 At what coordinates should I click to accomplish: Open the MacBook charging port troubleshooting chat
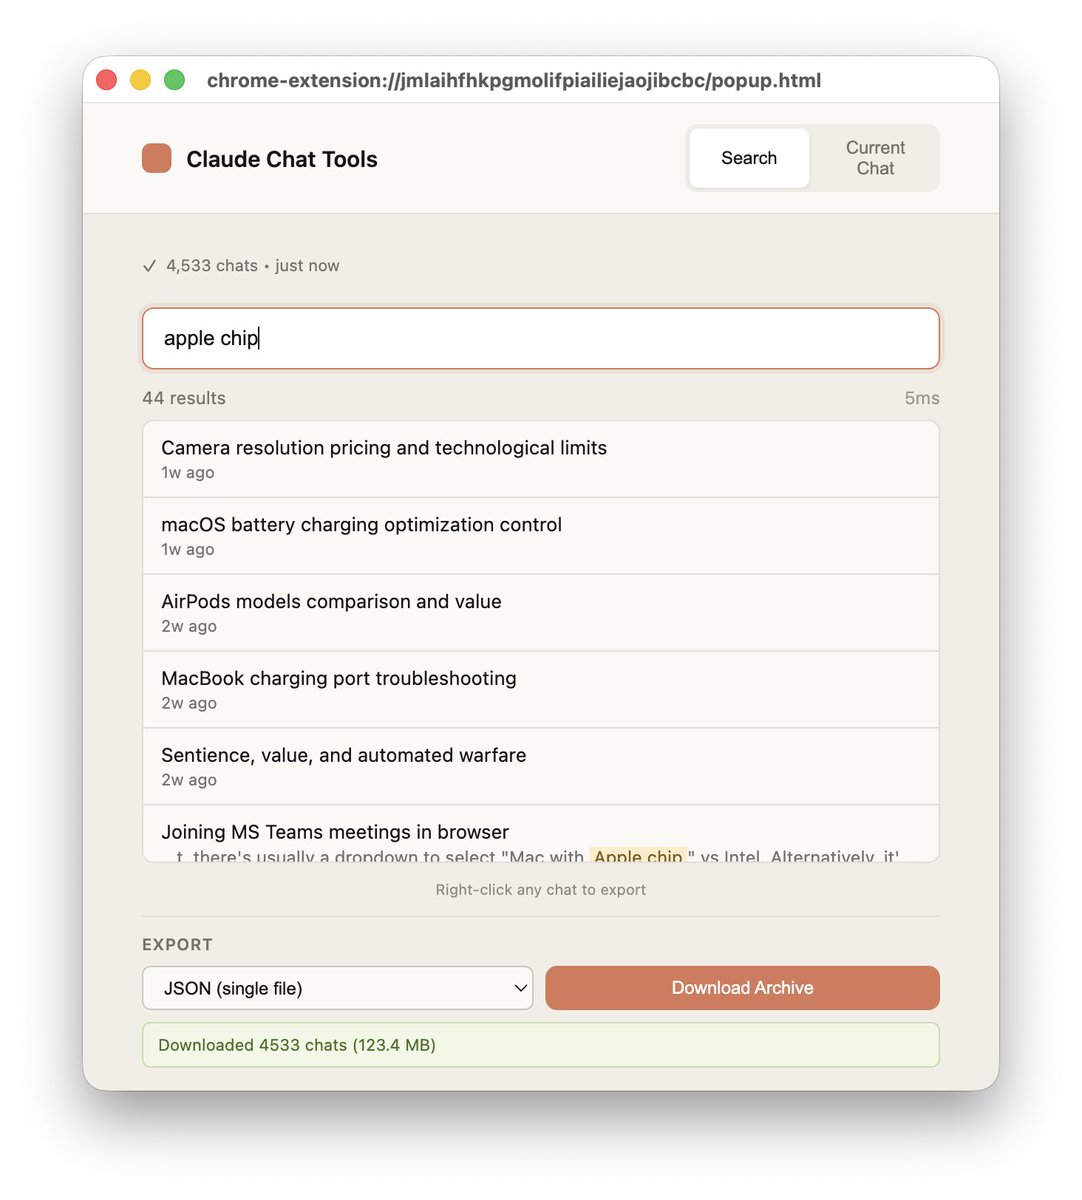541,690
